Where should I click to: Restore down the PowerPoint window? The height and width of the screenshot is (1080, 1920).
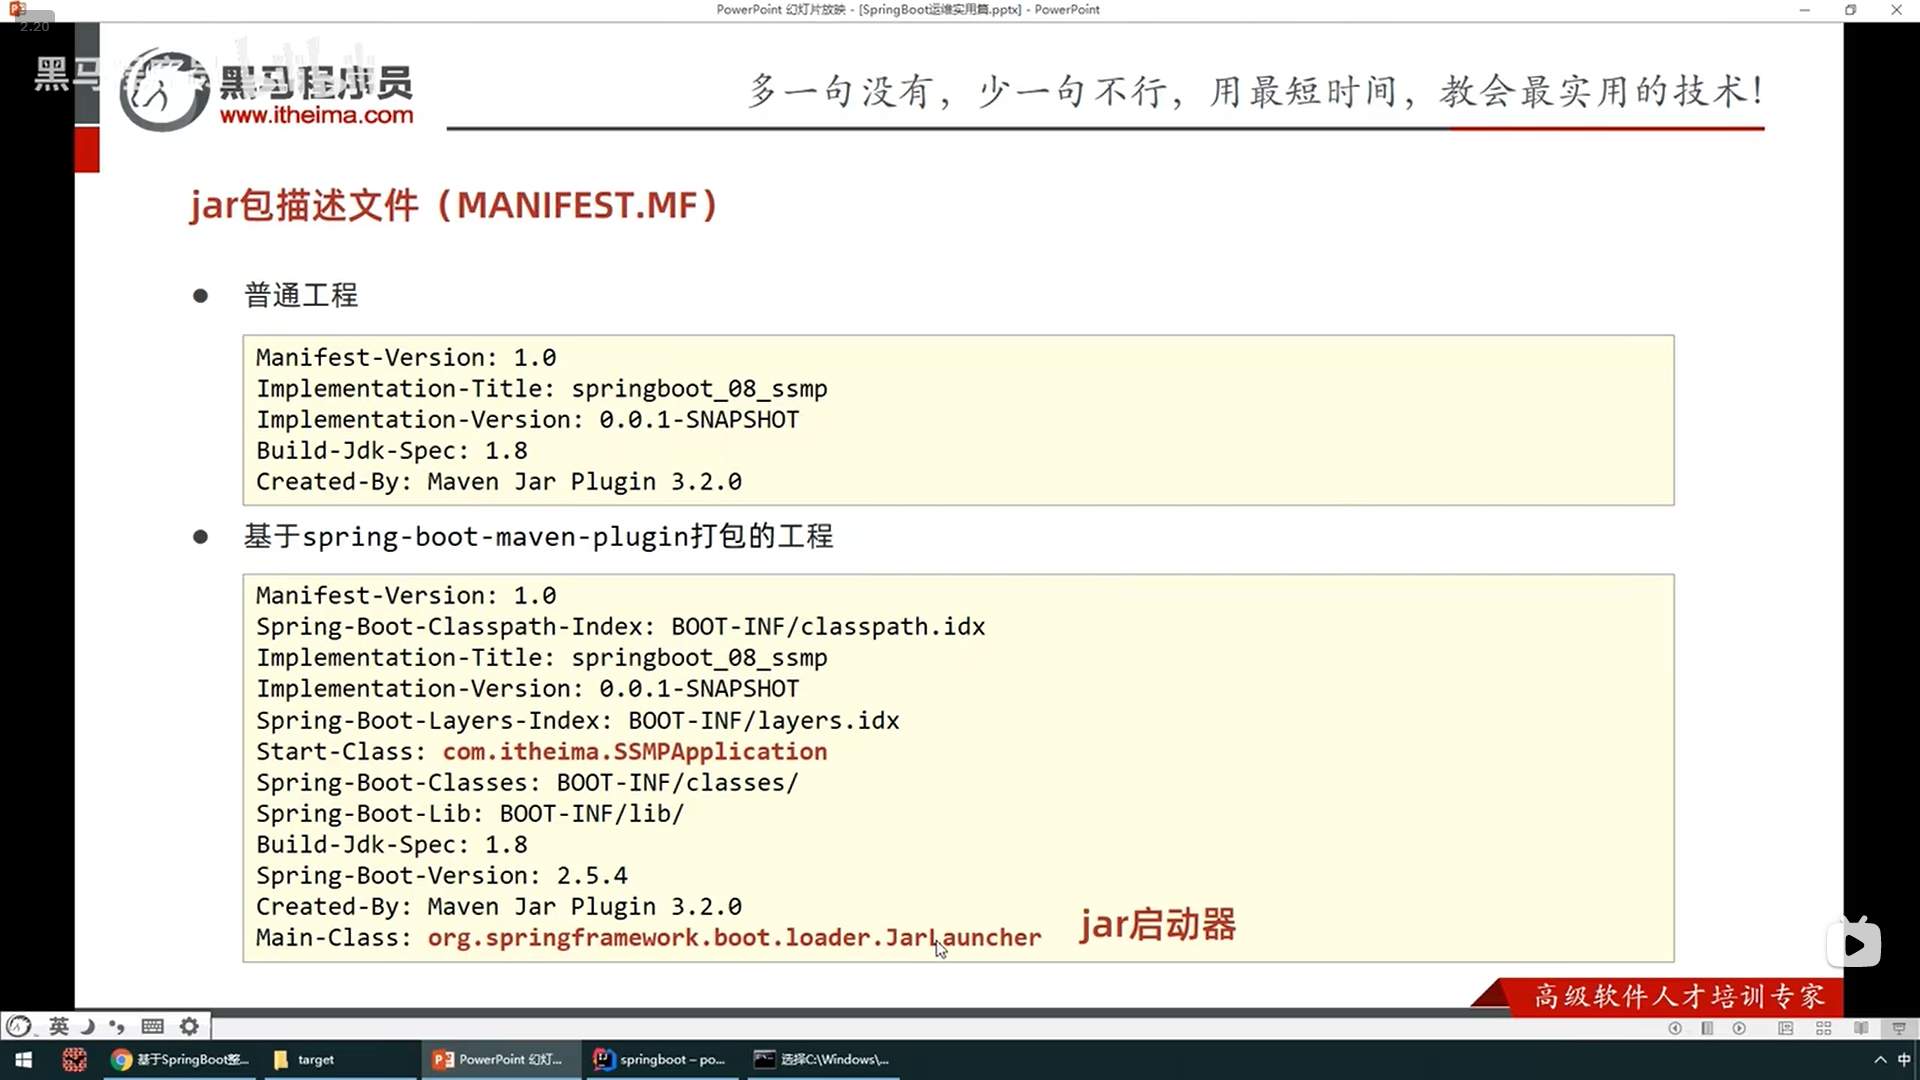pyautogui.click(x=1851, y=10)
